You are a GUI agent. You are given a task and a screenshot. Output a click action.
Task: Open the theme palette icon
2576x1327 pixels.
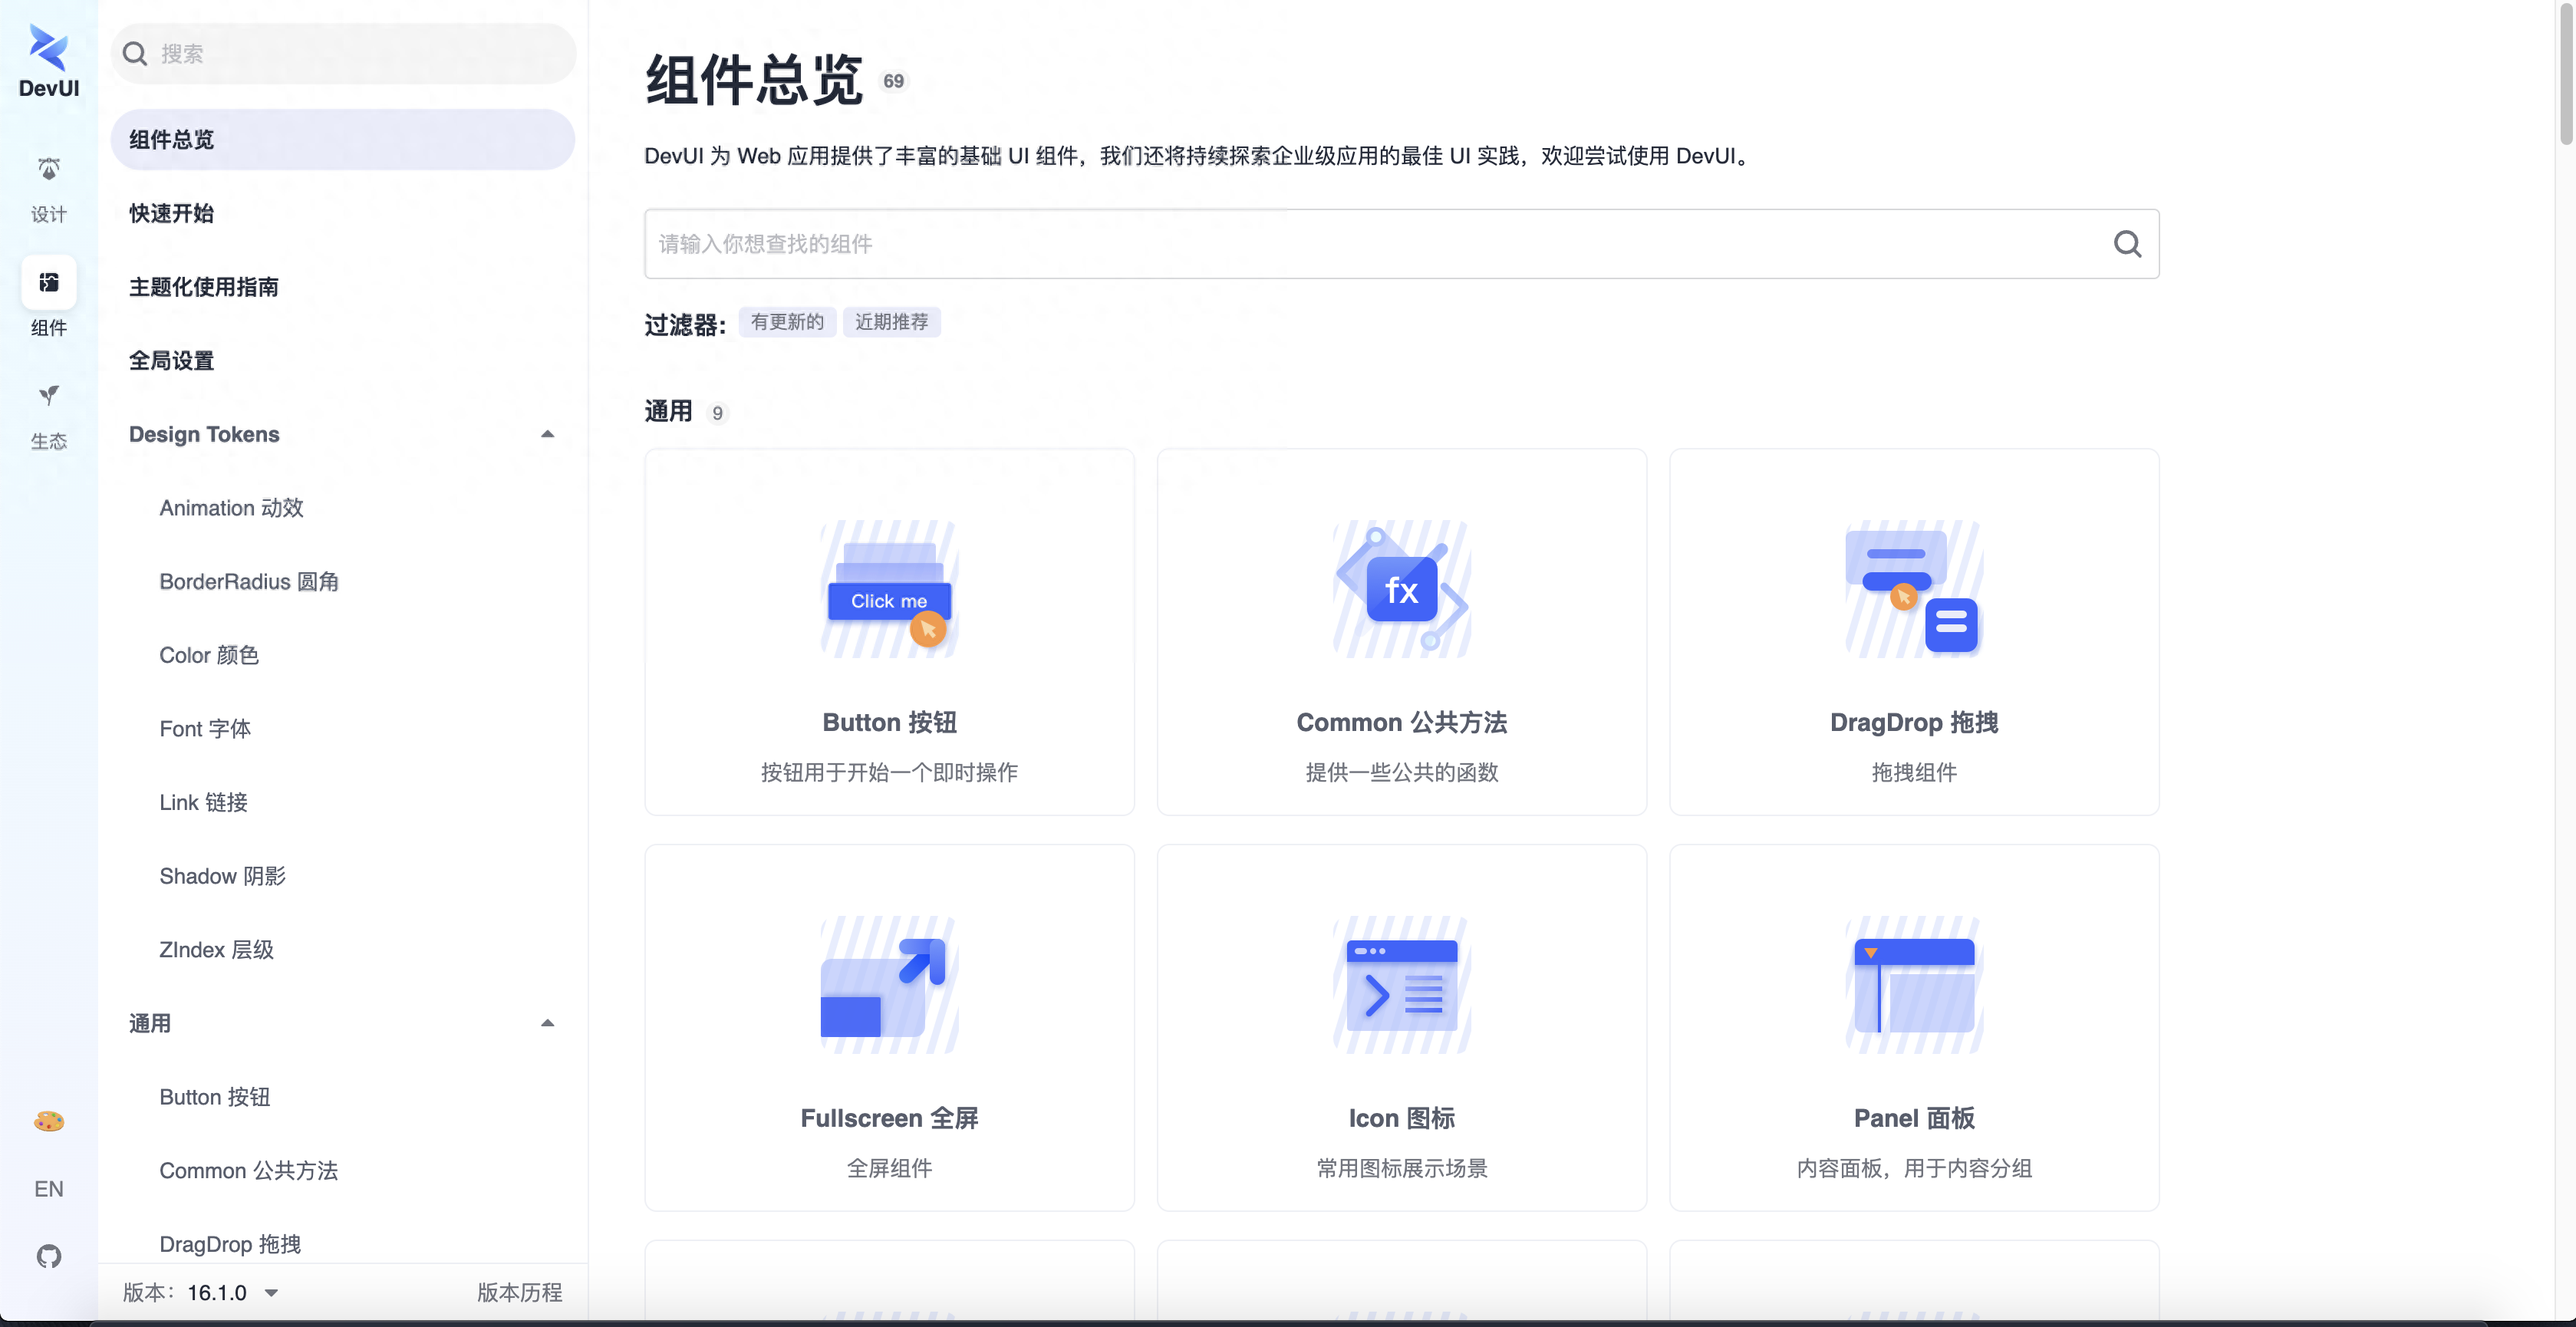48,1121
